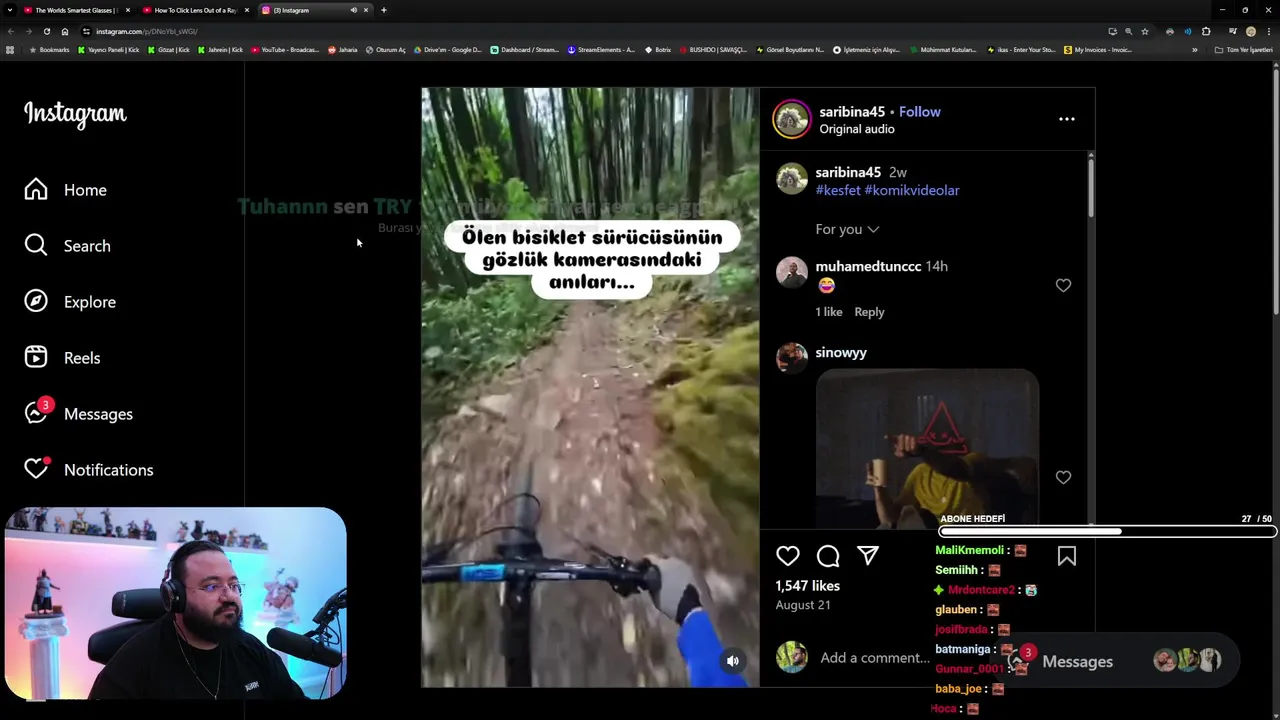This screenshot has width=1280, height=720.
Task: Open the Explore compass in the sidebar
Action: (x=70, y=302)
